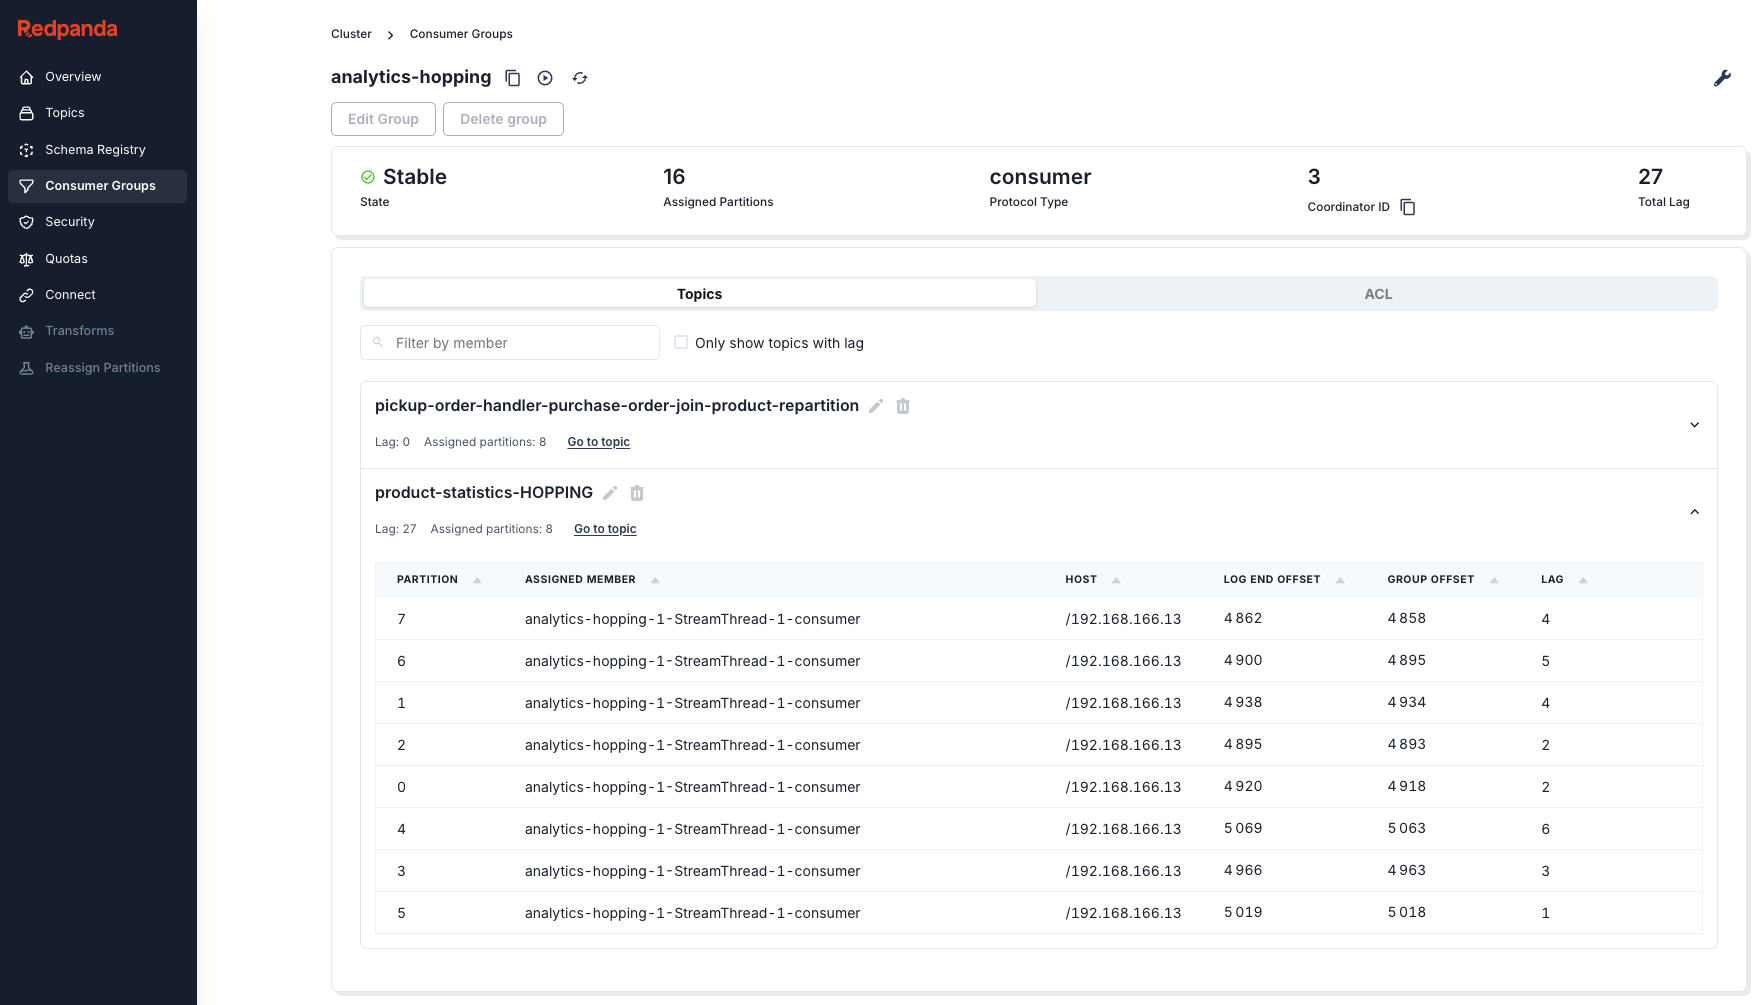Delete offsets for product-statistics-HOPPING topic
The width and height of the screenshot is (1761, 1005).
pyautogui.click(x=637, y=493)
